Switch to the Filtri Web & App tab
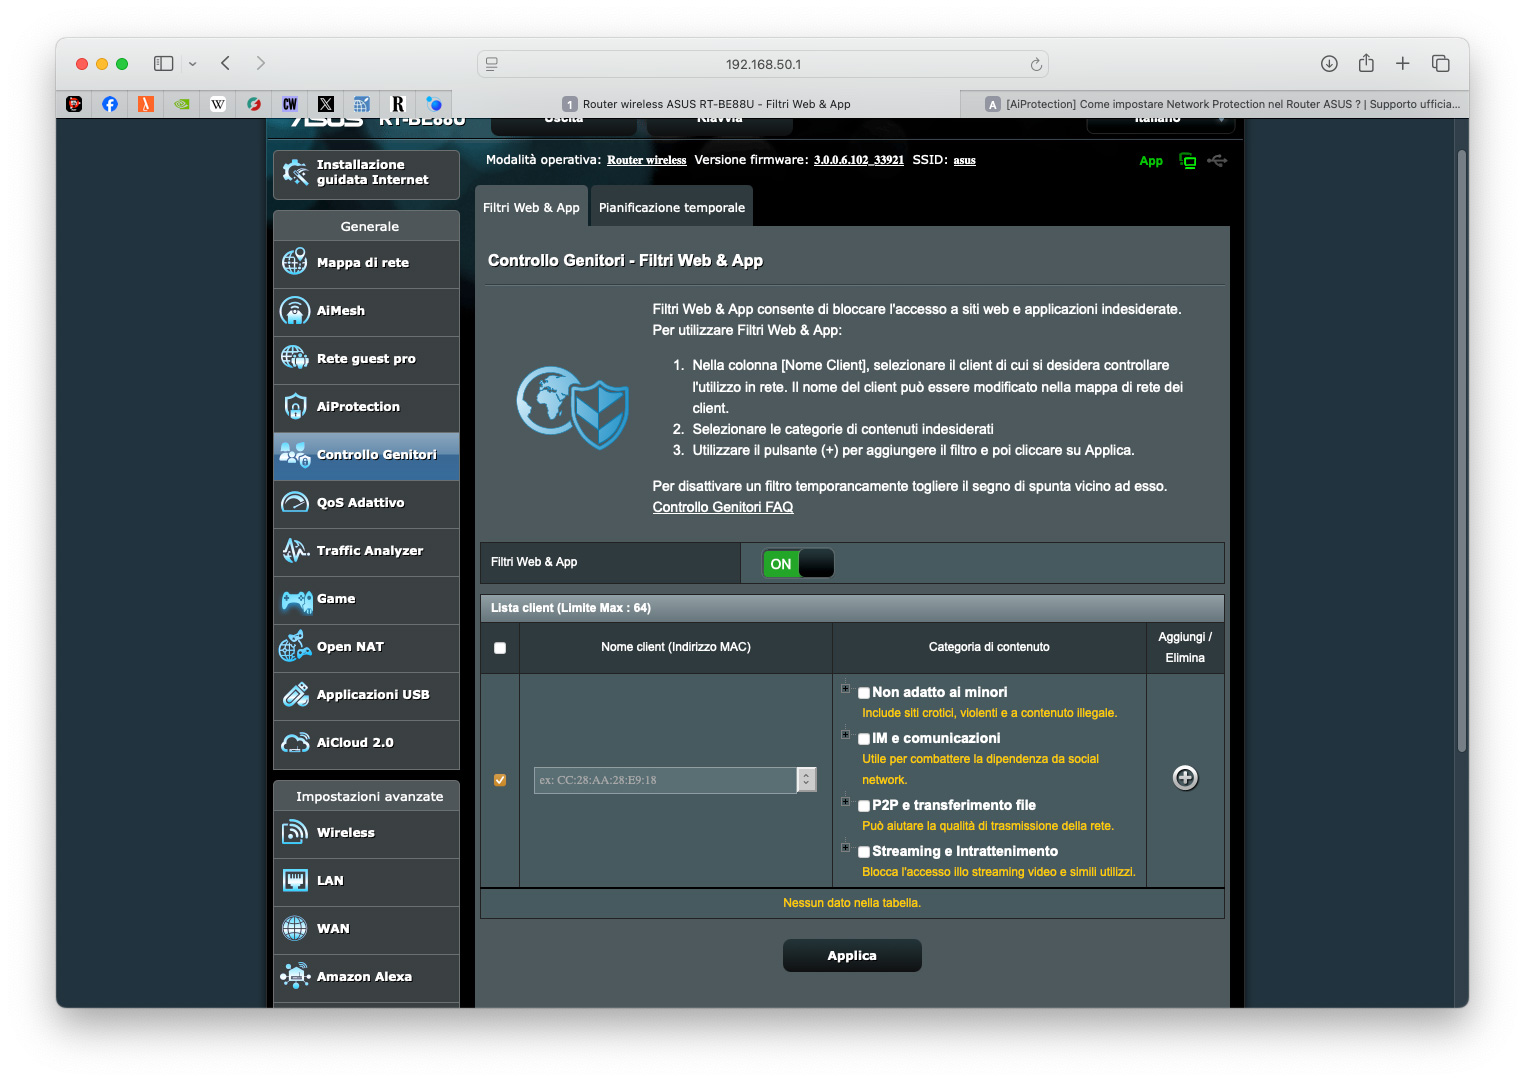The image size is (1525, 1082). pos(531,207)
